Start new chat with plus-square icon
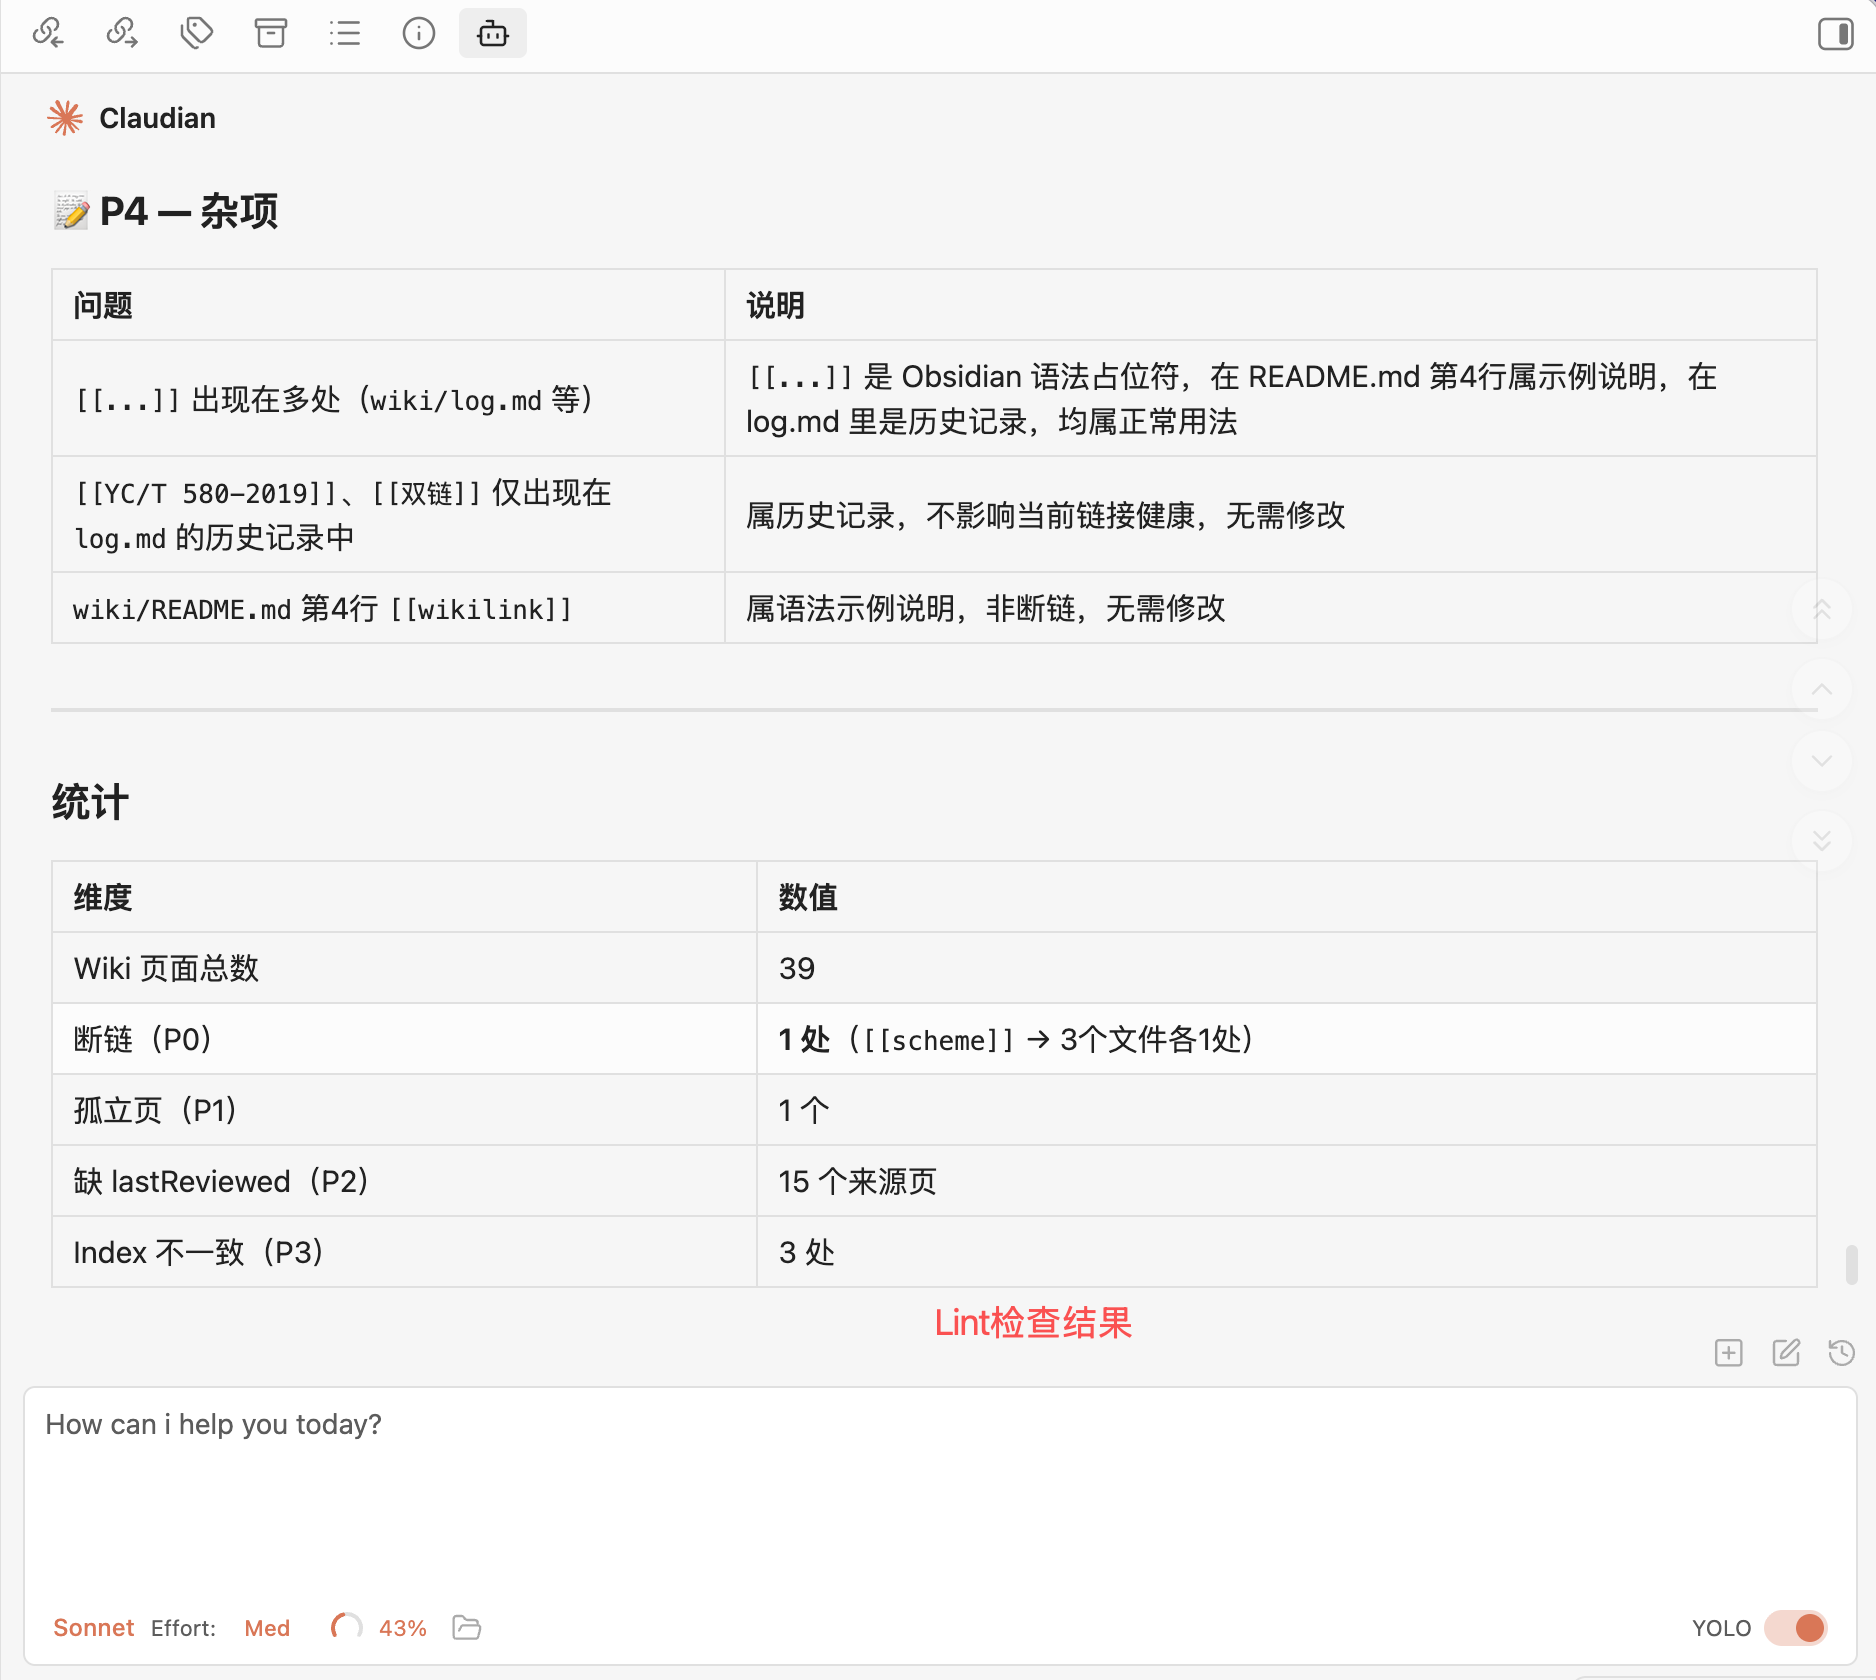The image size is (1876, 1680). click(x=1728, y=1353)
